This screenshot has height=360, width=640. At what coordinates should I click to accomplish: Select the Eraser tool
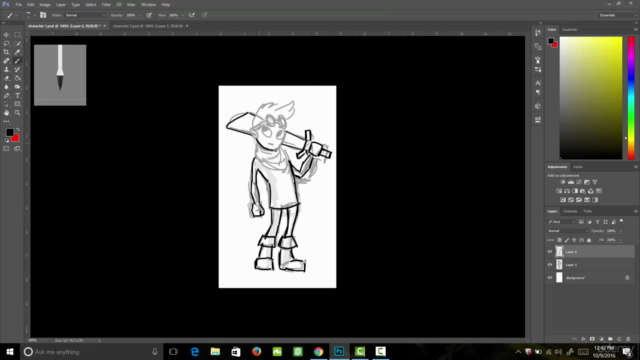[x=6, y=78]
